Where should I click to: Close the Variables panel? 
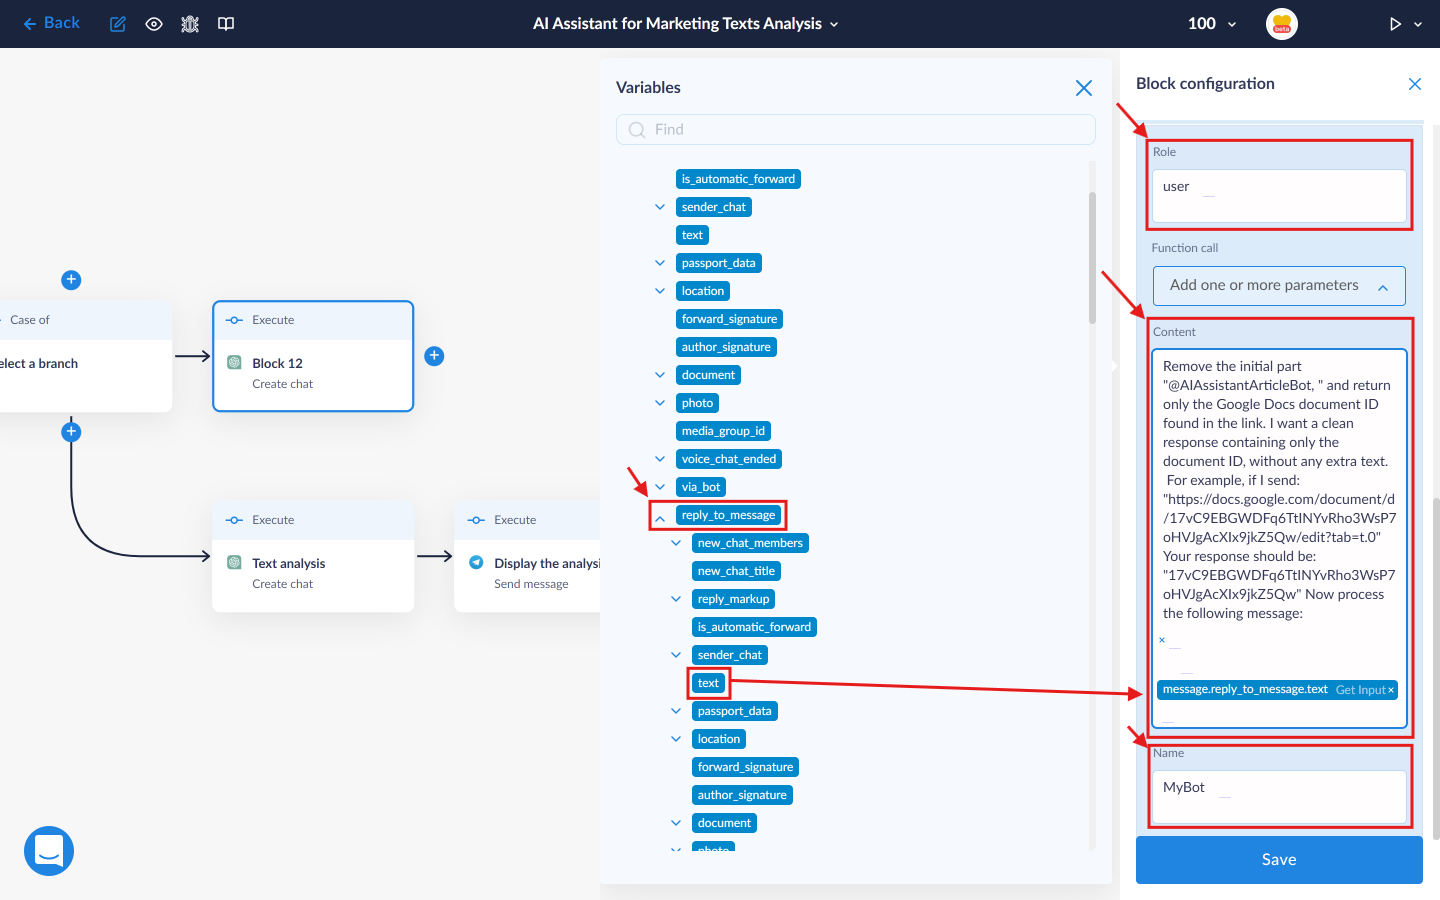1083,88
